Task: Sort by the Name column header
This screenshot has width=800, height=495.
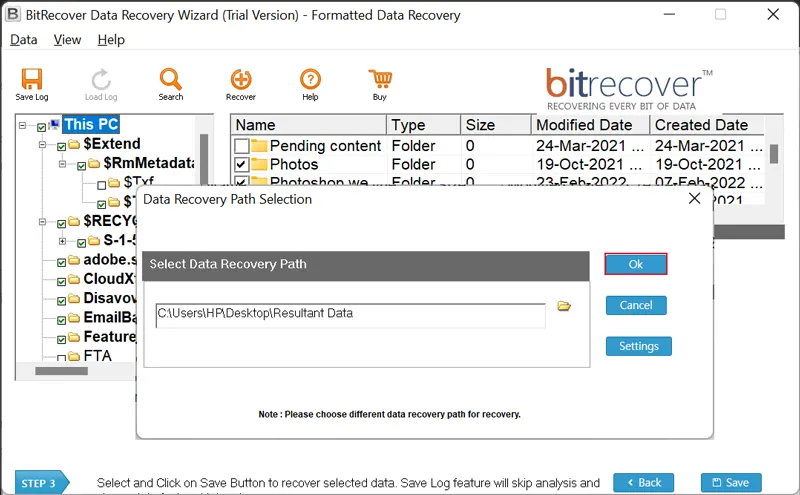Action: tap(309, 125)
